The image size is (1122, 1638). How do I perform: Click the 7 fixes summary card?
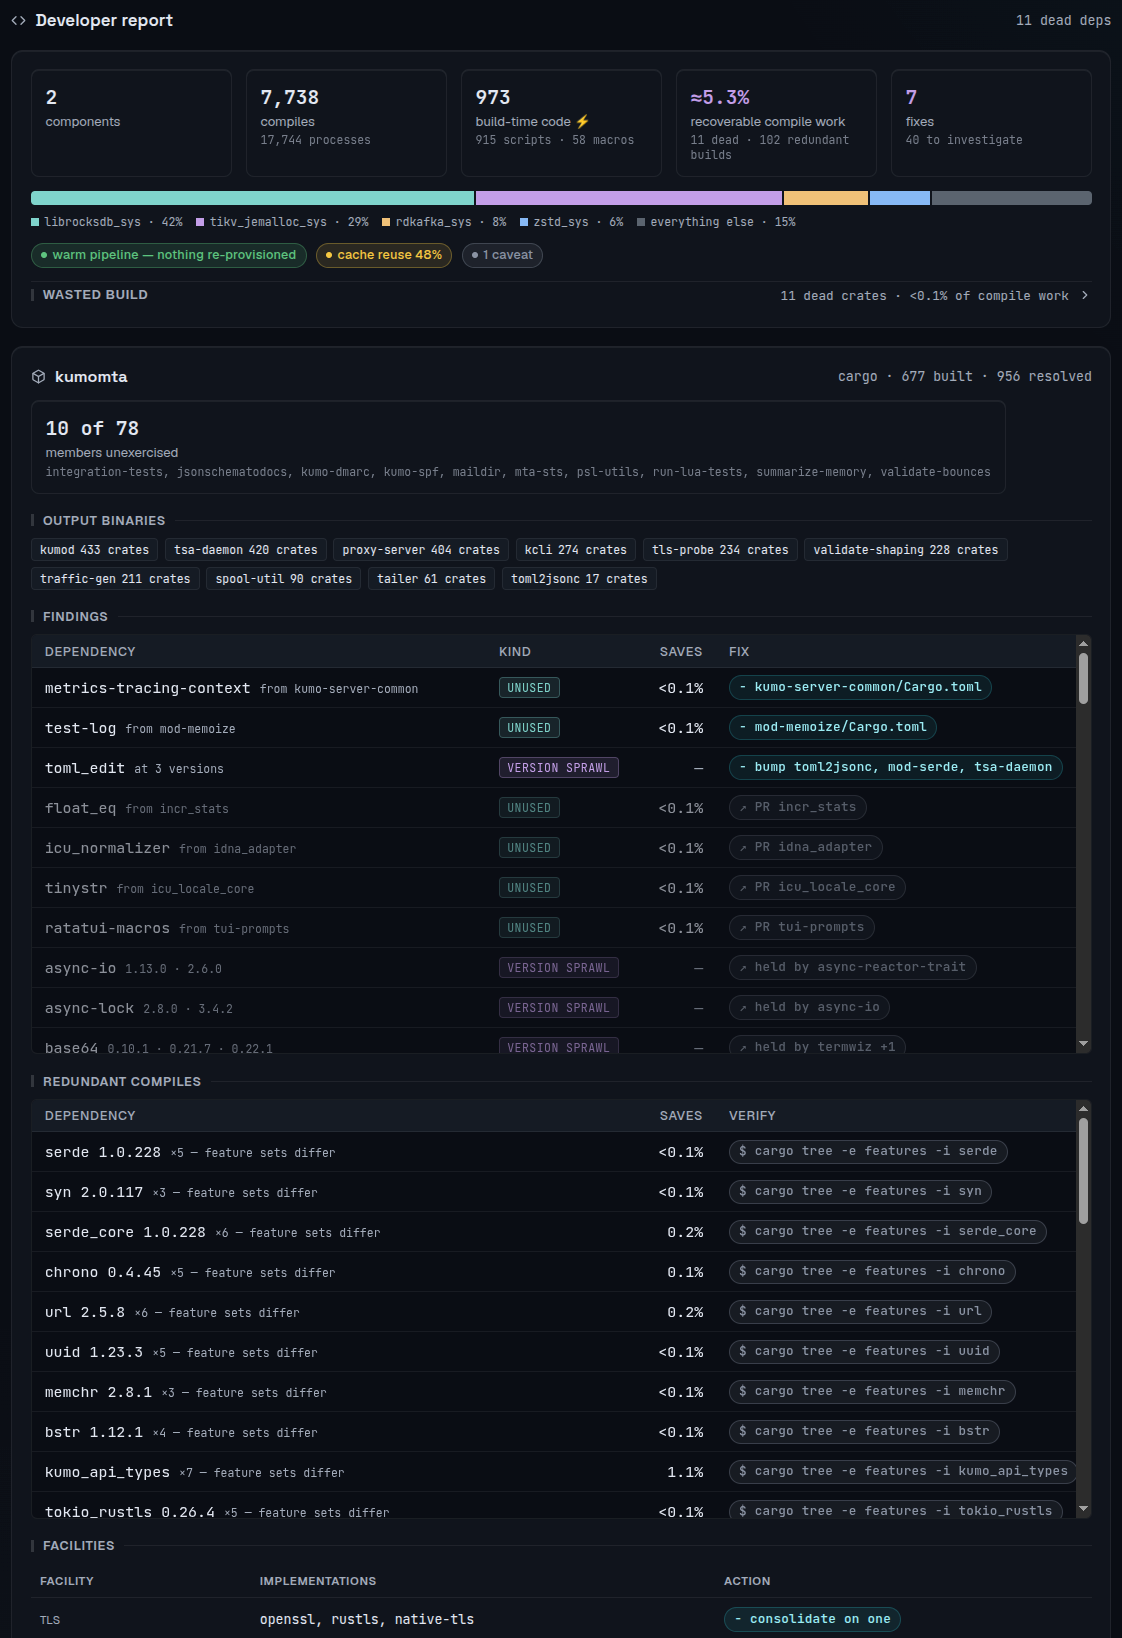pyautogui.click(x=991, y=123)
